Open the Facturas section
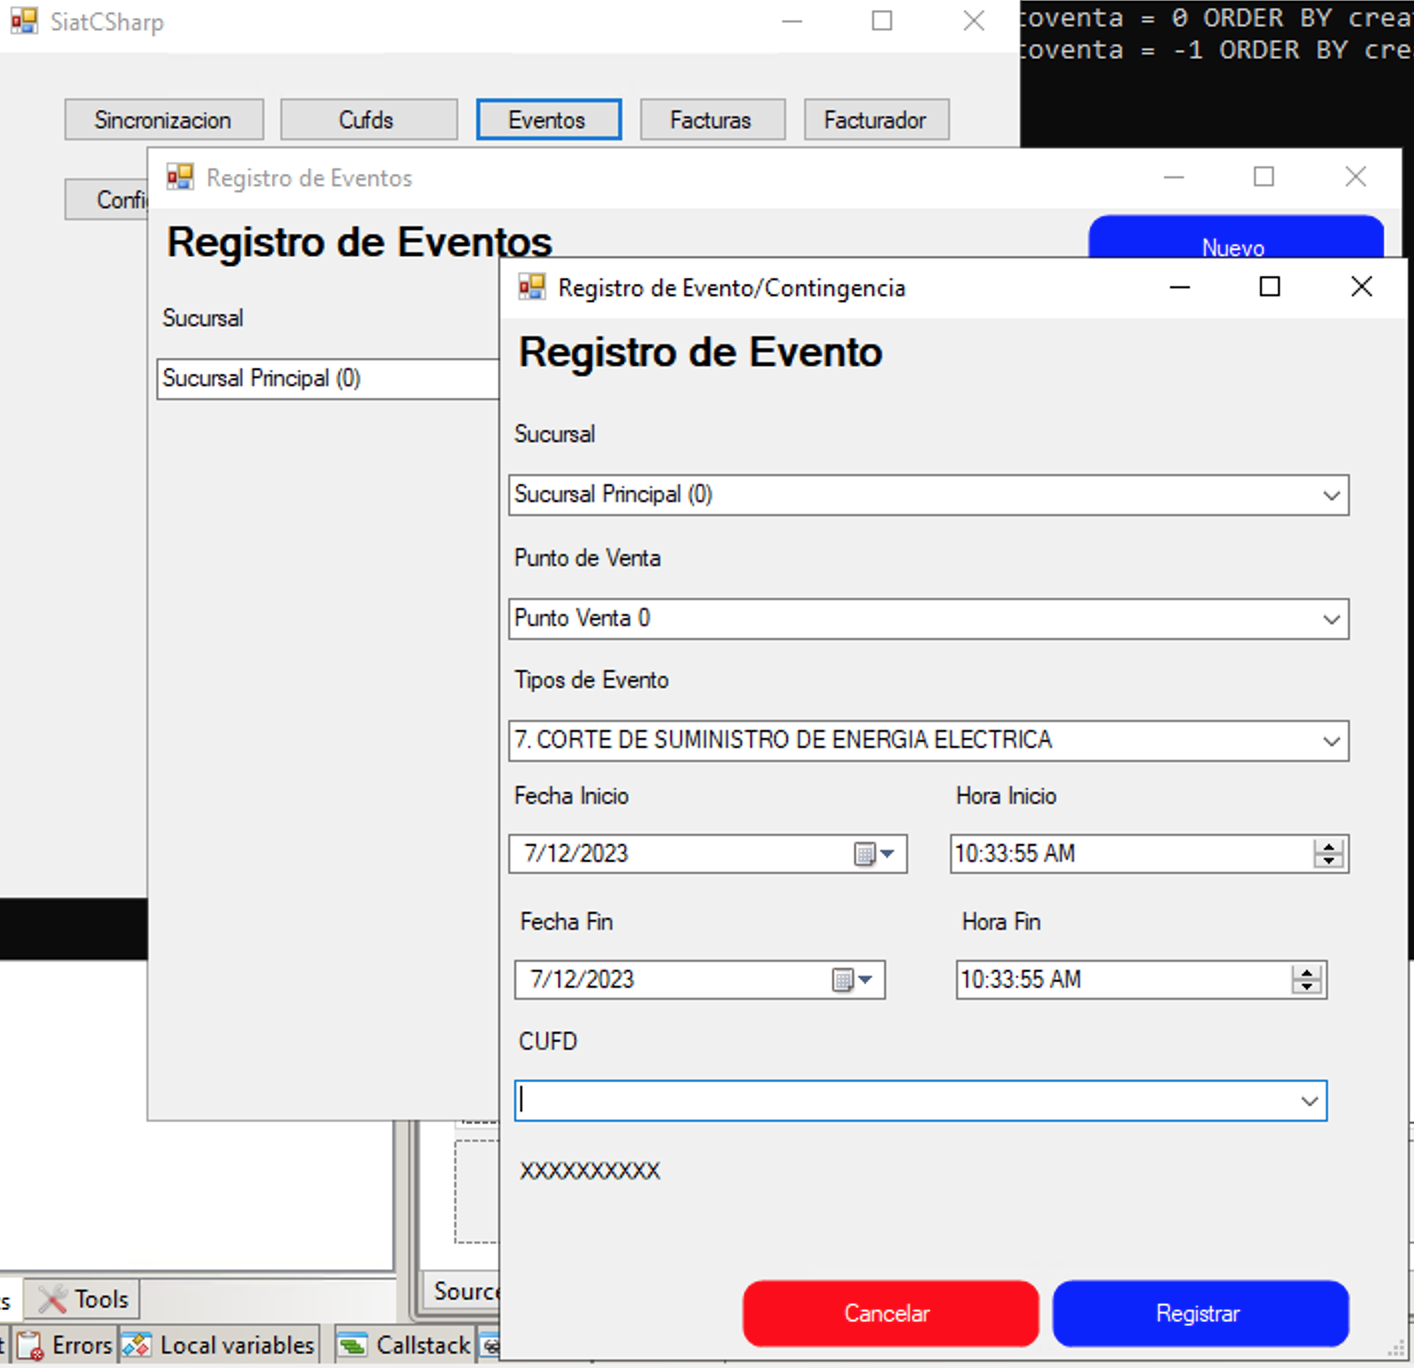 (711, 120)
